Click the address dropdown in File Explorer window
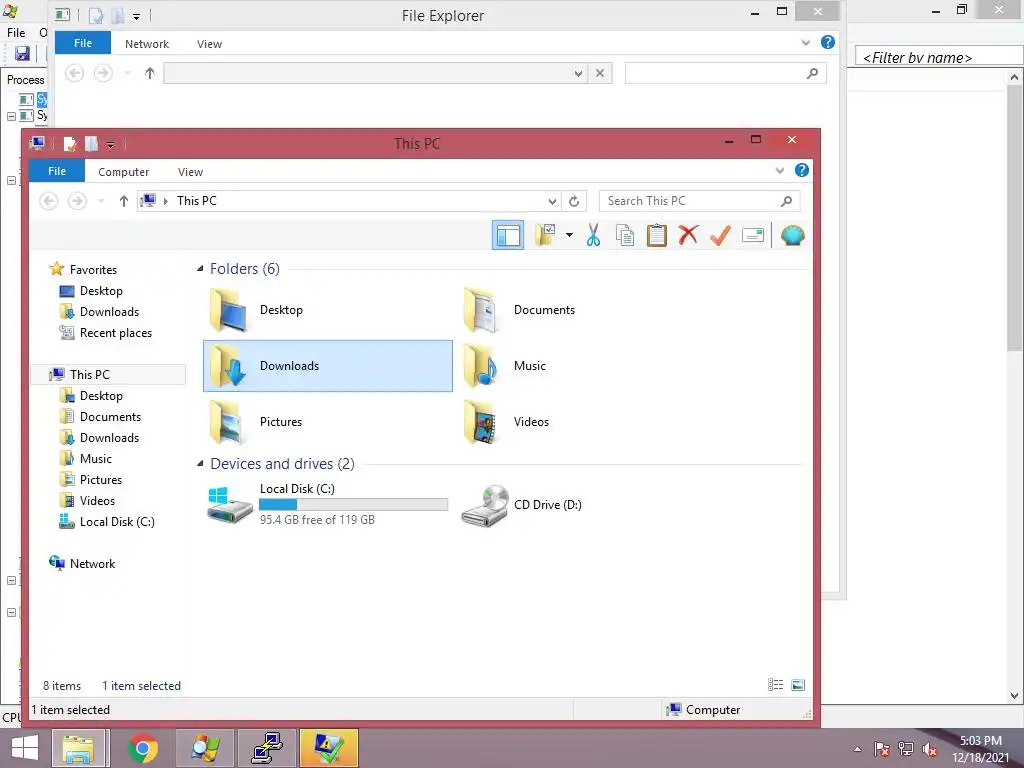 tap(578, 73)
